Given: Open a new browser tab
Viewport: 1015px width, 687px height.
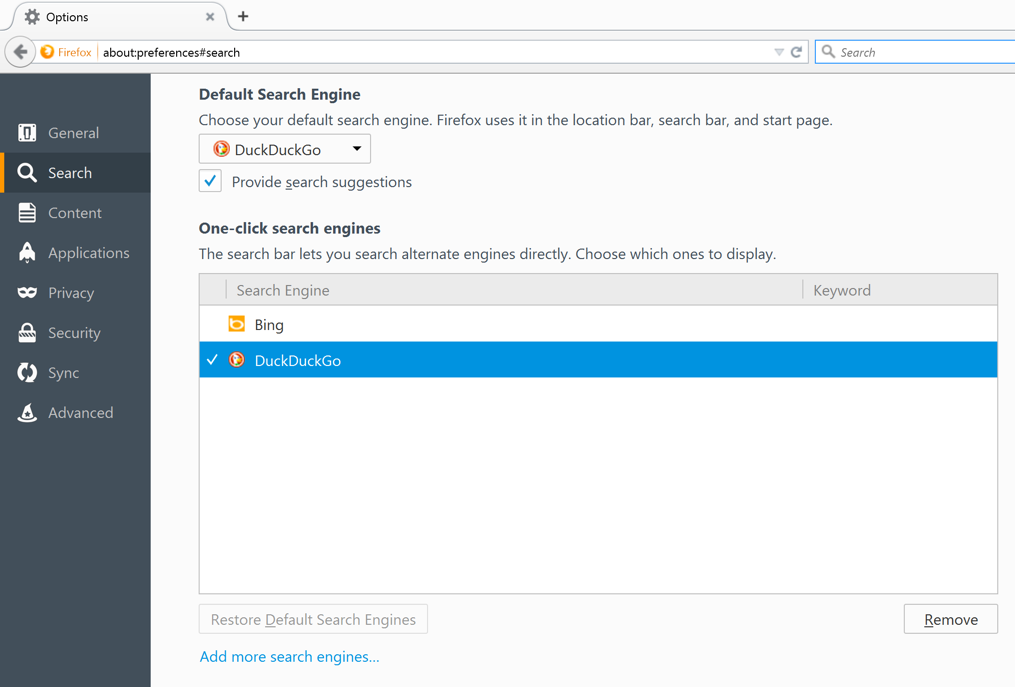Looking at the screenshot, I should pos(243,16).
